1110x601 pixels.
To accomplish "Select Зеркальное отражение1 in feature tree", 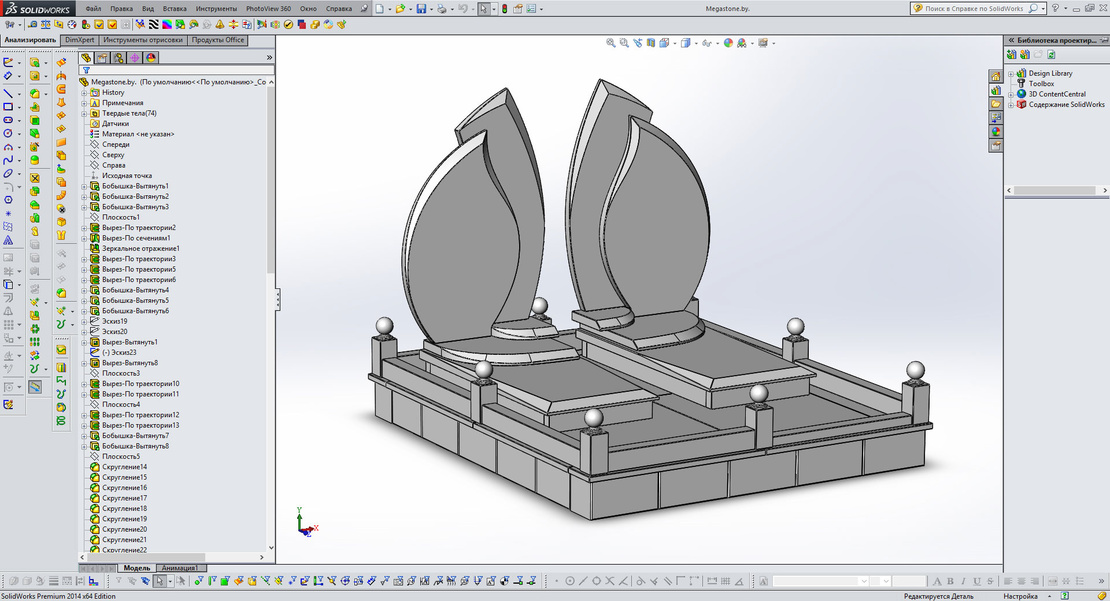I will [140, 248].
